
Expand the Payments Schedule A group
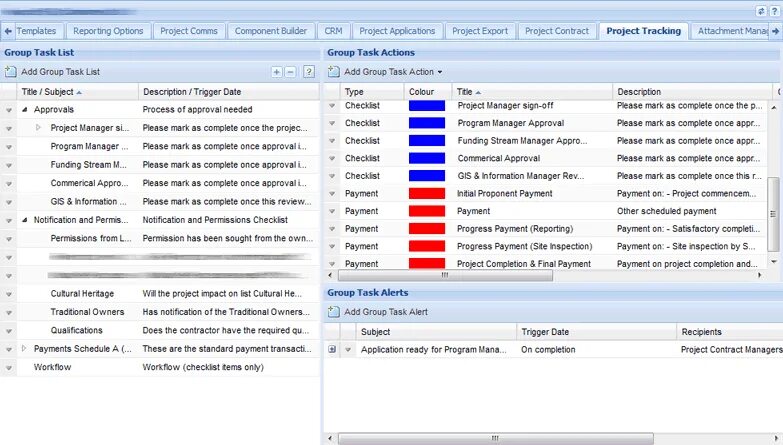tap(23, 349)
